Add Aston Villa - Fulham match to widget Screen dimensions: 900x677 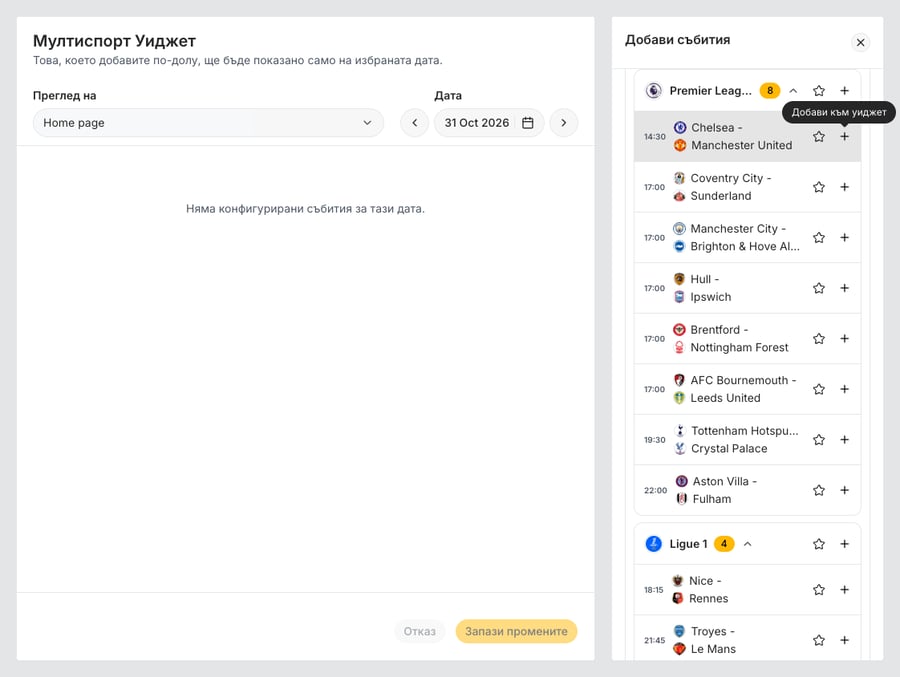tap(844, 490)
